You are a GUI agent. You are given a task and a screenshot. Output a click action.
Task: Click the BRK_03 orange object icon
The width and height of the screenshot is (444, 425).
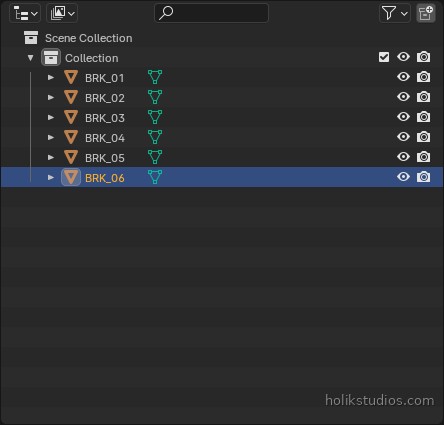point(71,117)
